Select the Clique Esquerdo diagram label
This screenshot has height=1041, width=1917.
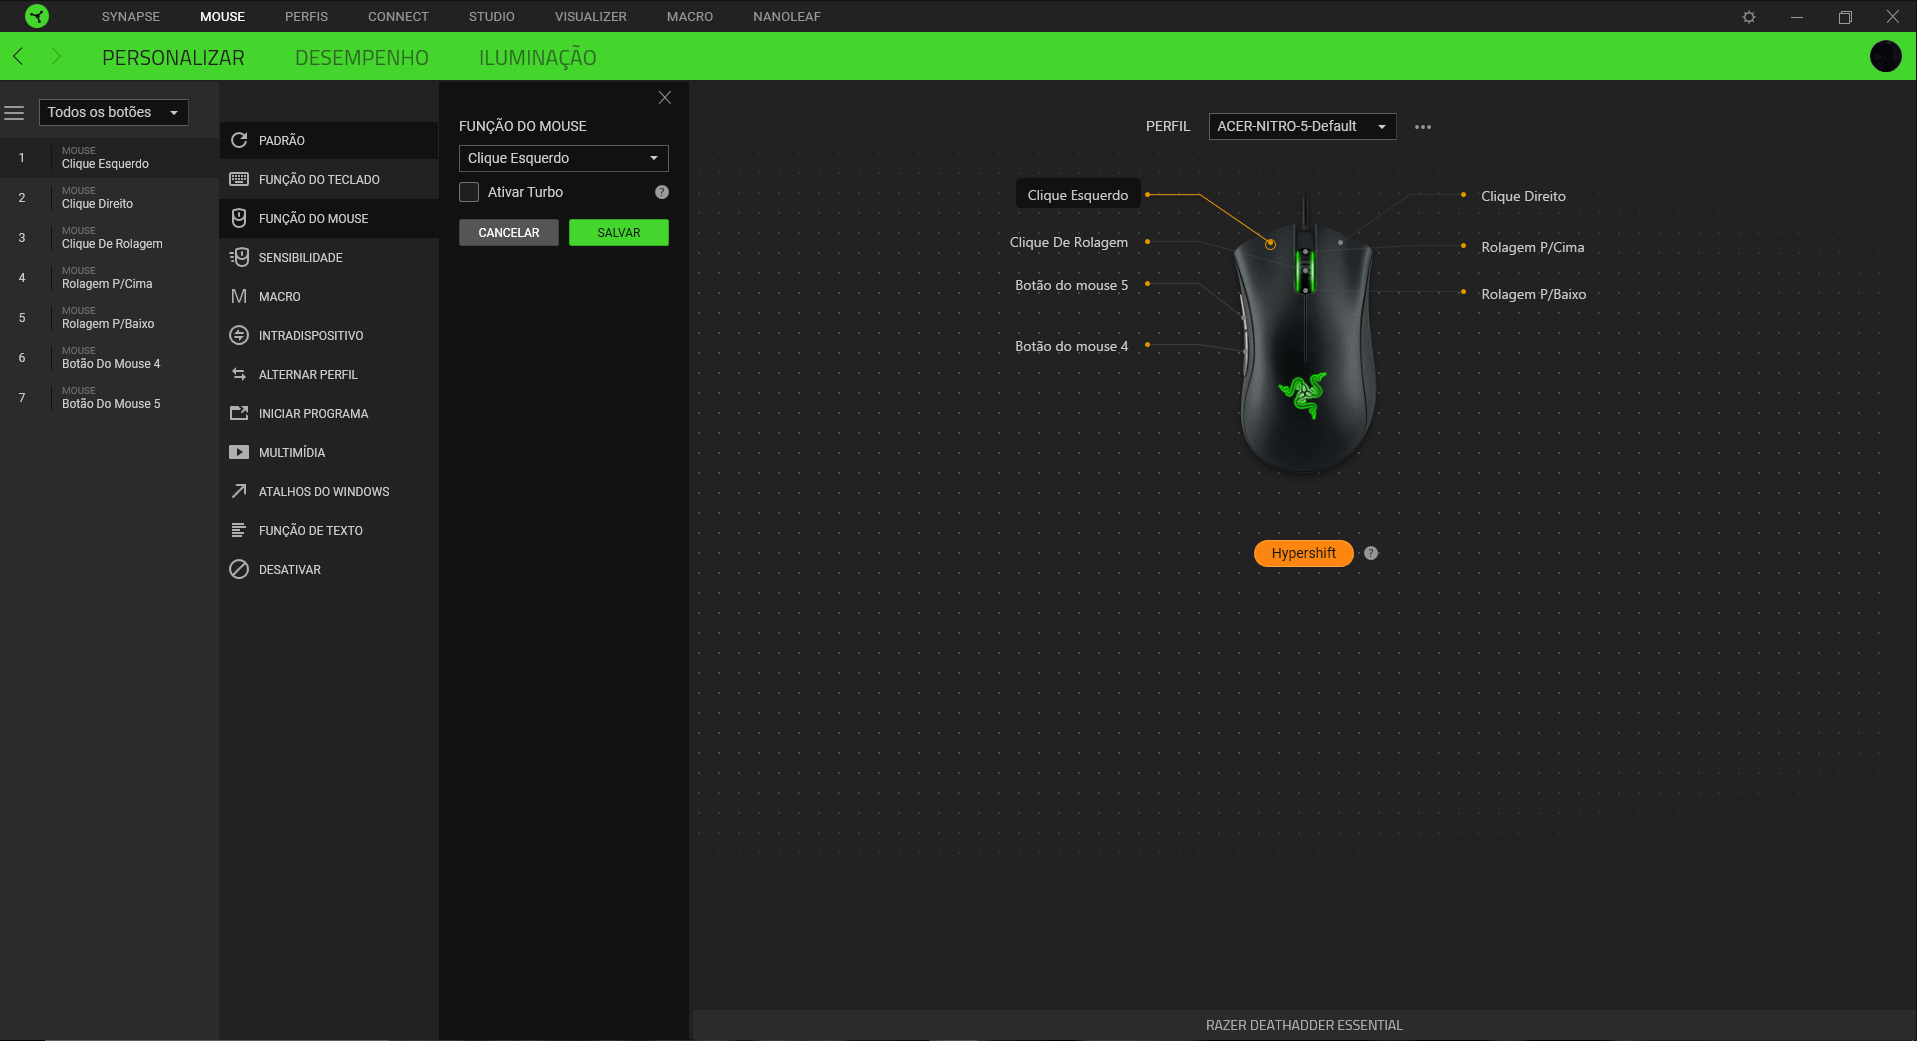click(x=1078, y=195)
